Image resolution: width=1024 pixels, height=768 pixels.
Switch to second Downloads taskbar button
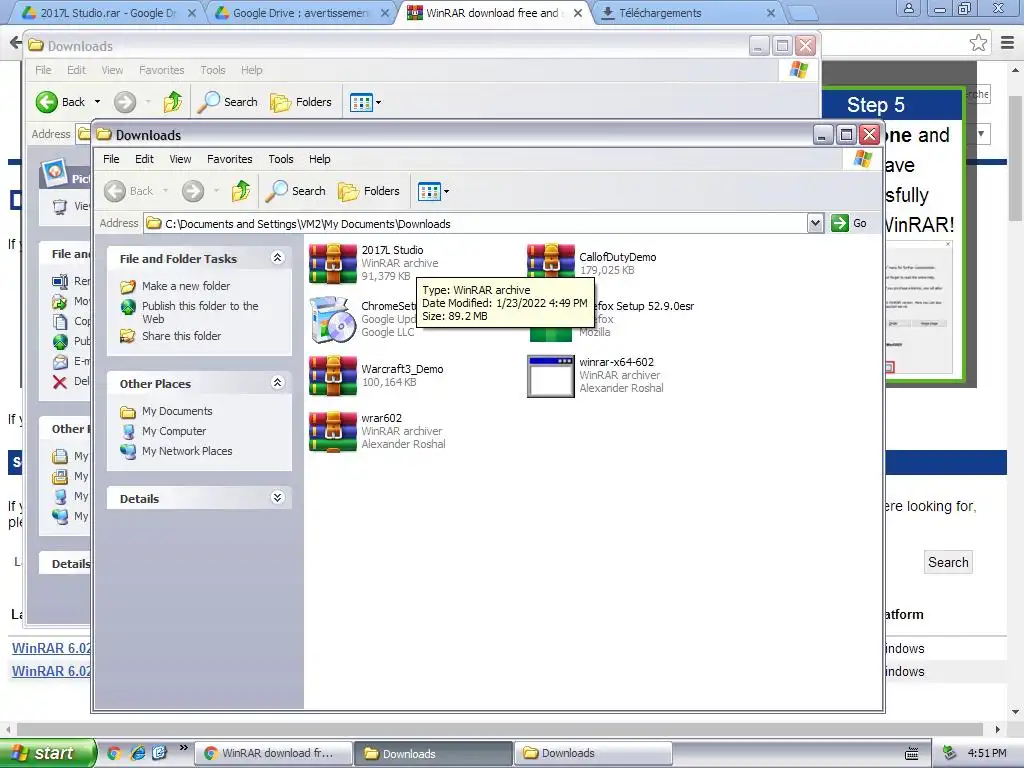[593, 753]
